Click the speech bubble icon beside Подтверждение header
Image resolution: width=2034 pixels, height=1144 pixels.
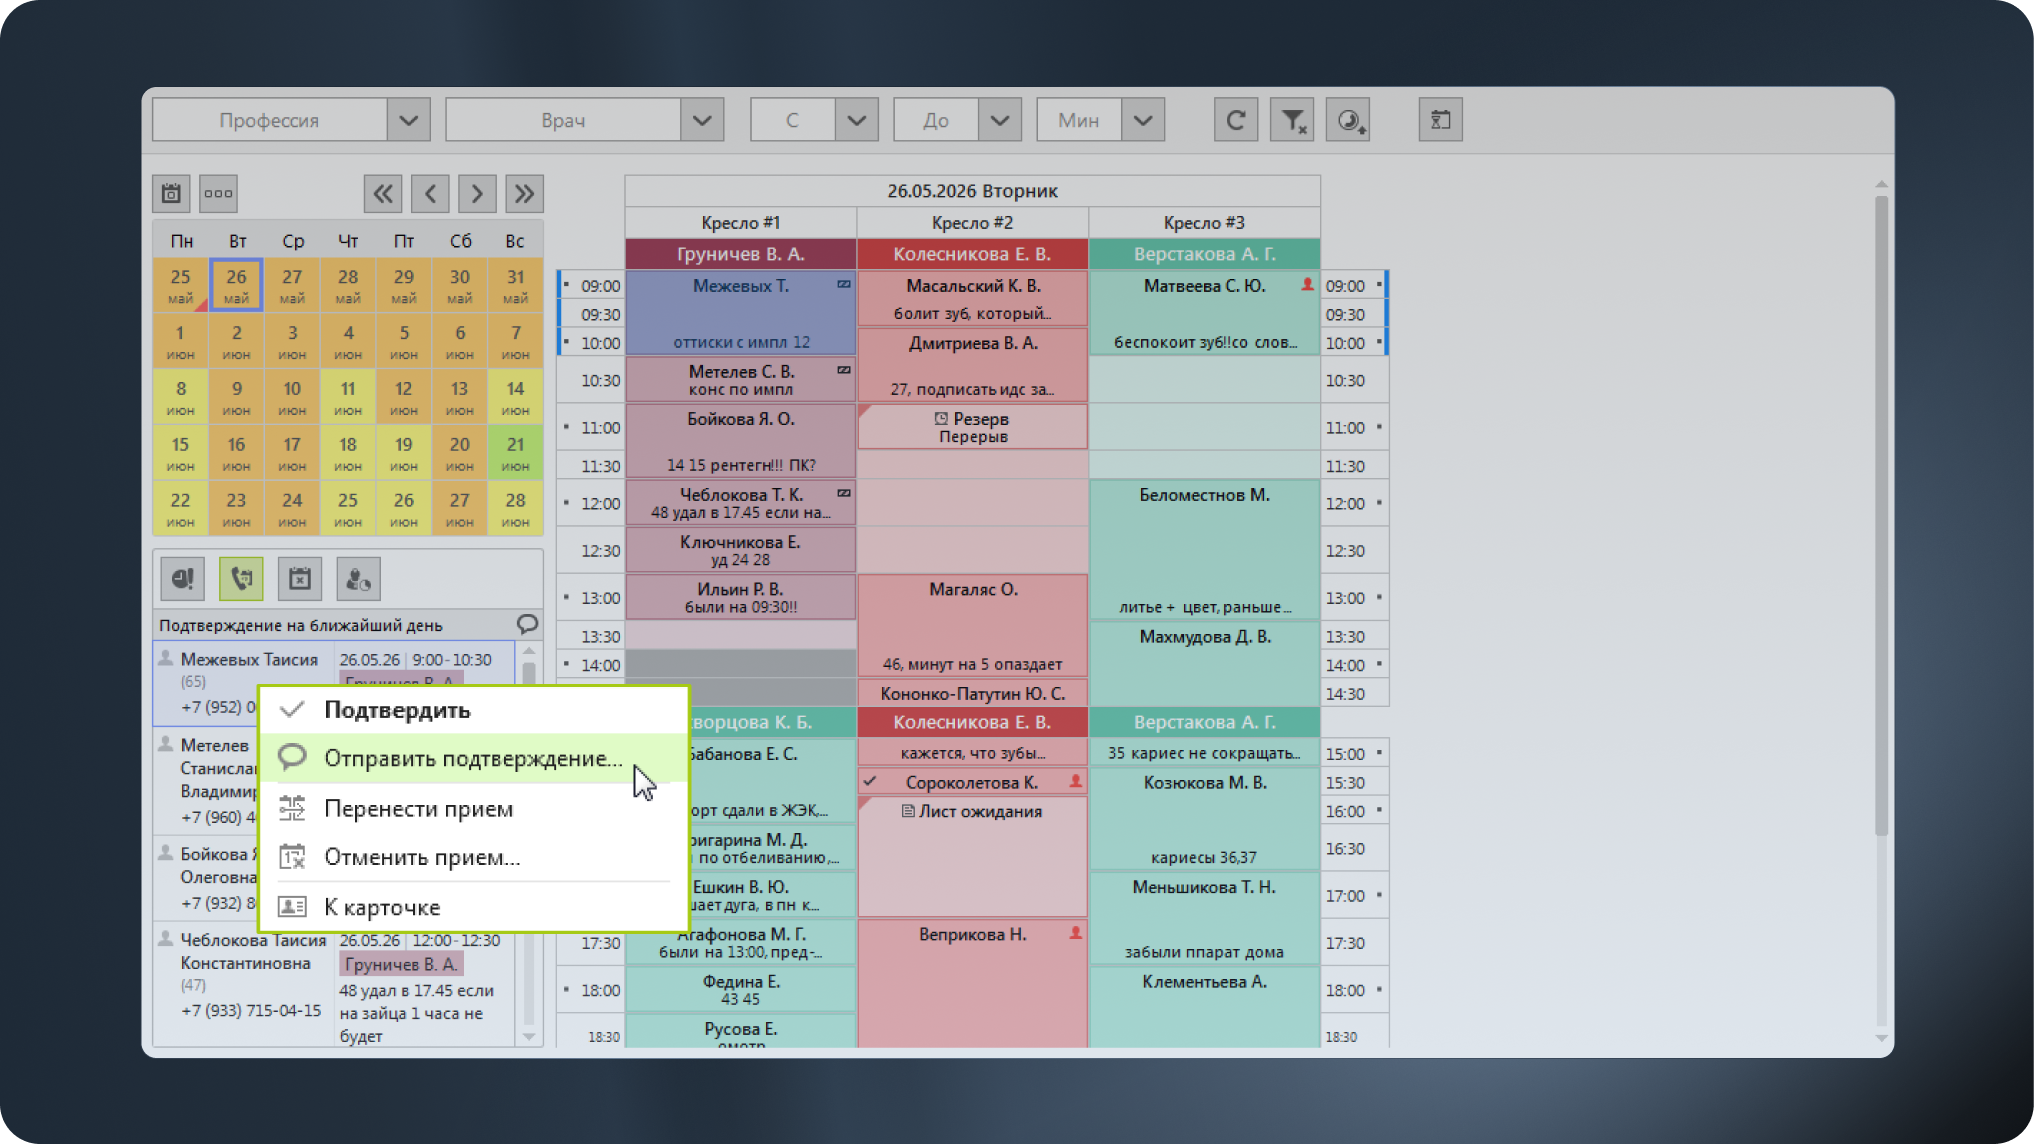[x=527, y=624]
